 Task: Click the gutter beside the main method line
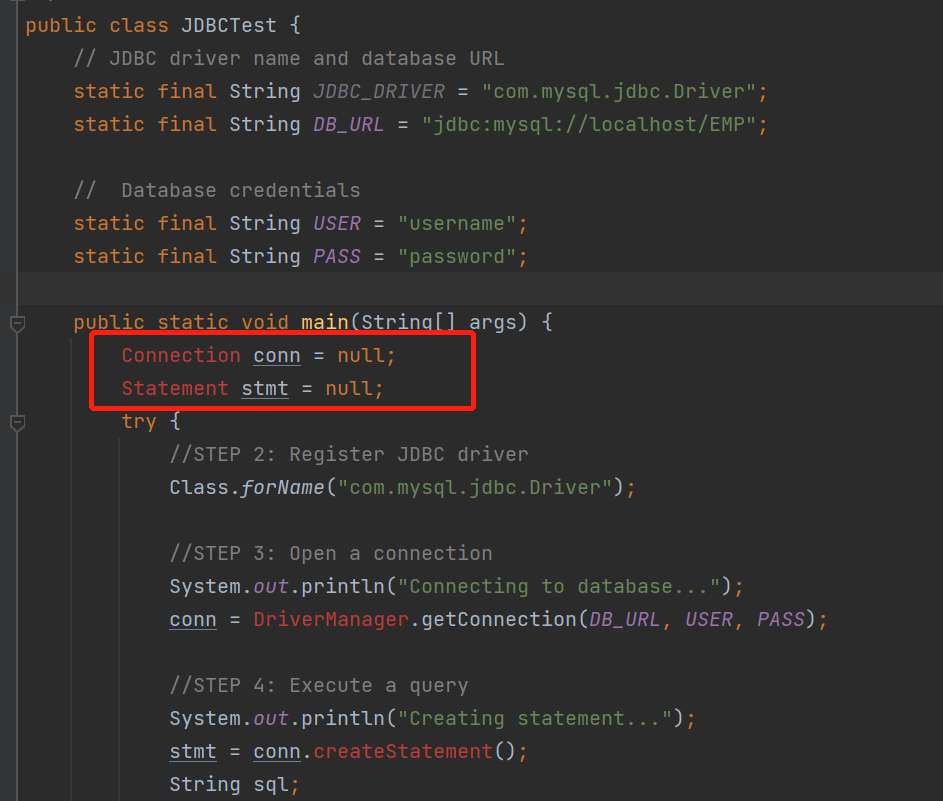coord(15,322)
